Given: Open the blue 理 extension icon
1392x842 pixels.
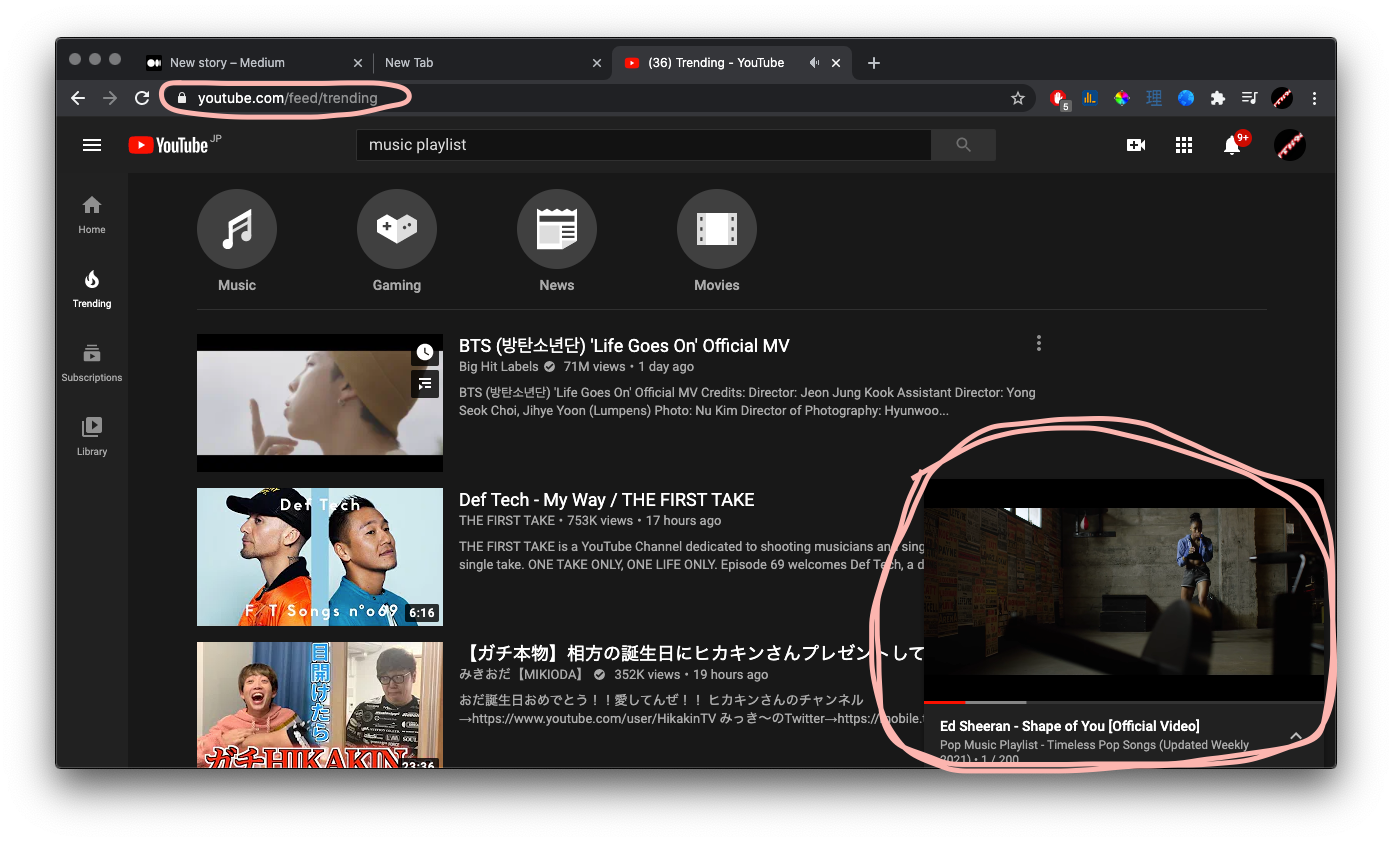Looking at the screenshot, I should pyautogui.click(x=1154, y=98).
